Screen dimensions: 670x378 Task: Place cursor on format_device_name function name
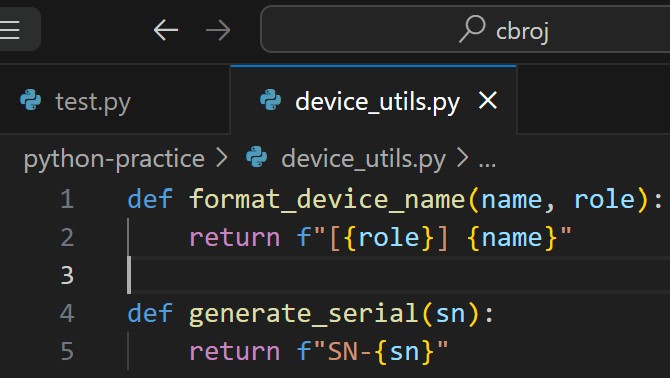[x=327, y=199]
